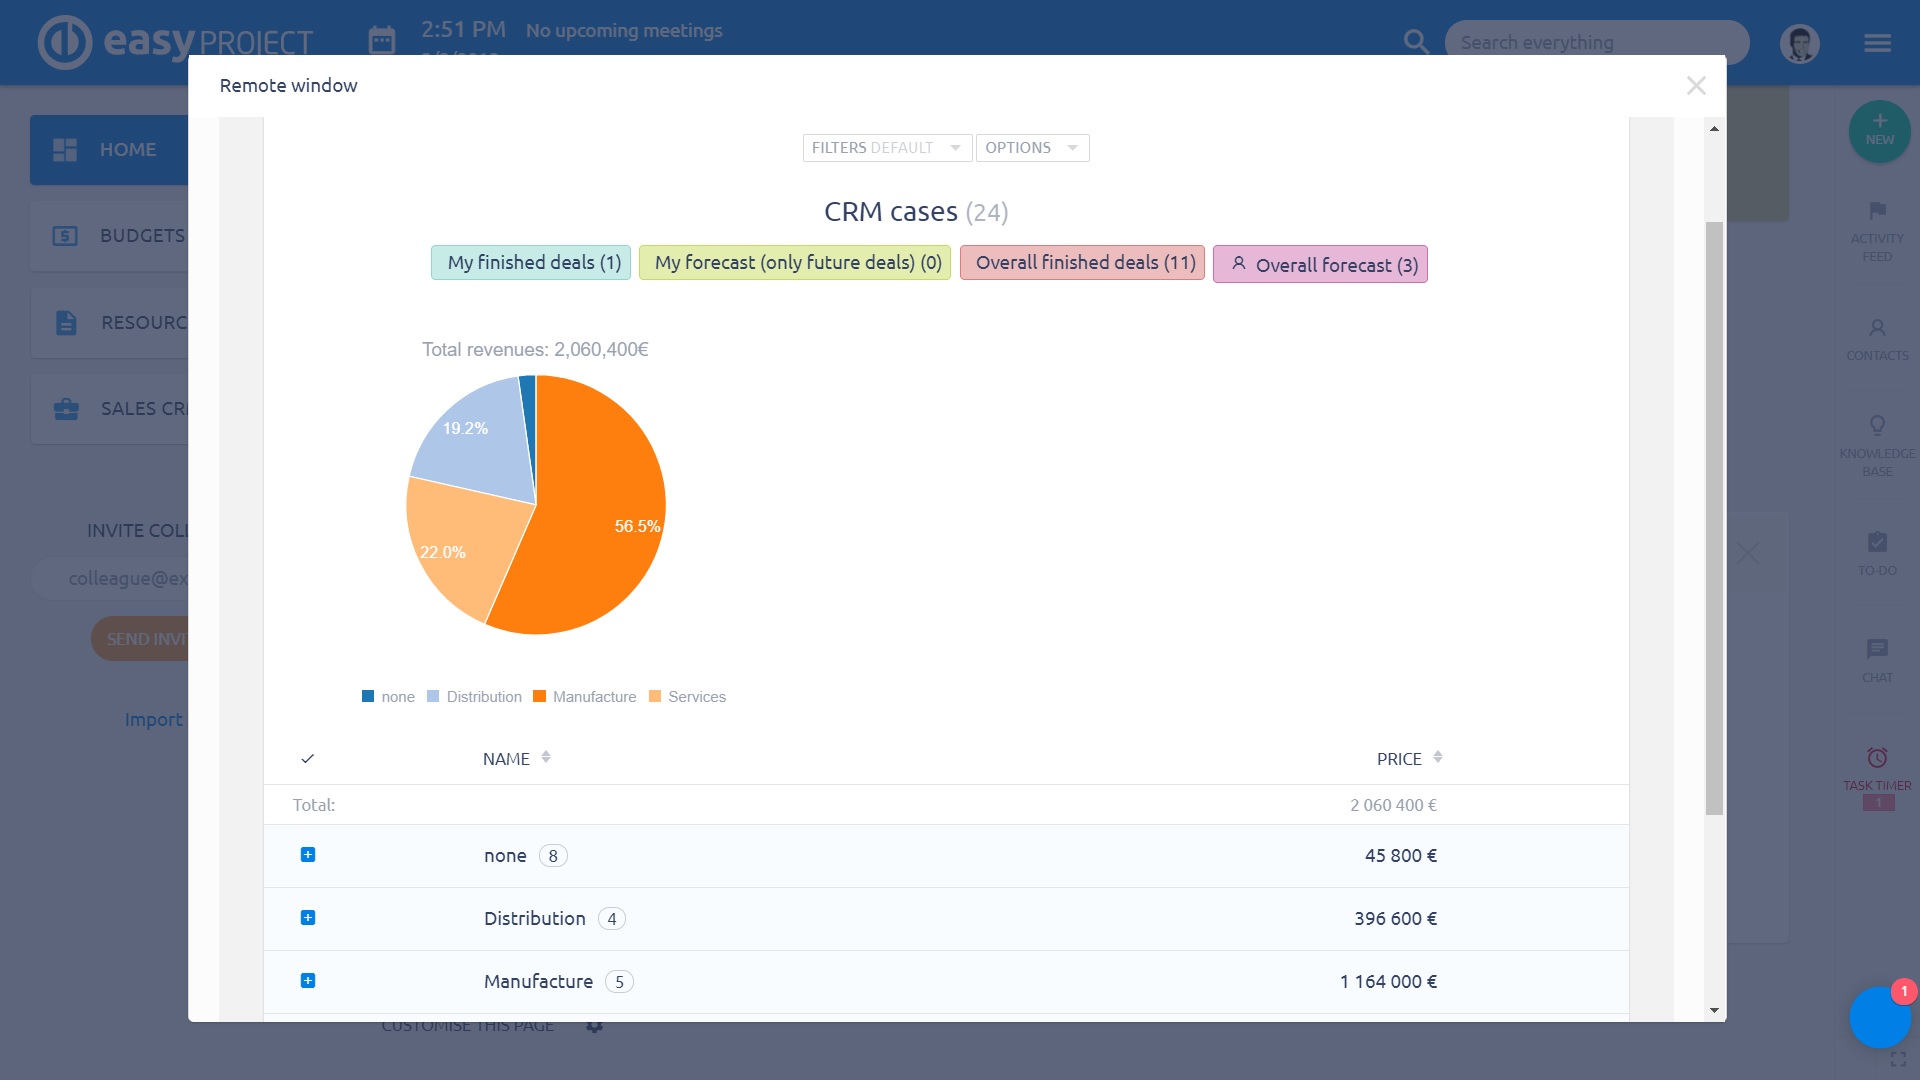Open the Knowledge Base lightbulb icon

[x=1877, y=426]
